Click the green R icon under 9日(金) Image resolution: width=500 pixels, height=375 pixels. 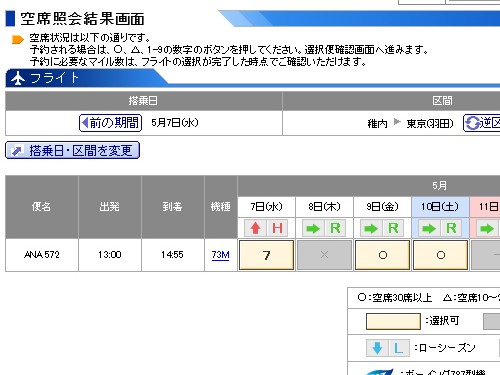(x=393, y=228)
